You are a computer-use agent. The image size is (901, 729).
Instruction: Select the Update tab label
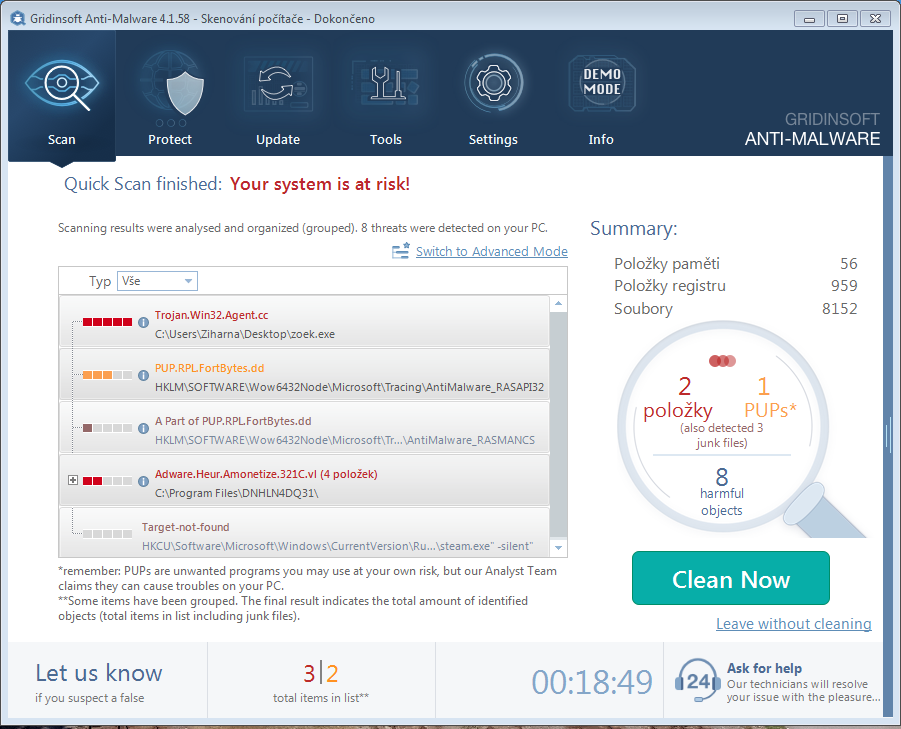(x=278, y=140)
